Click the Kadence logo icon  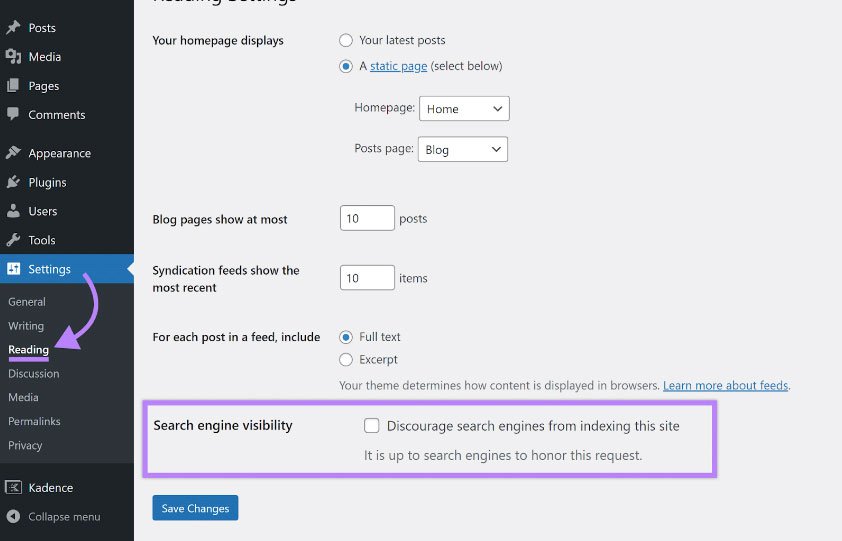[13, 488]
